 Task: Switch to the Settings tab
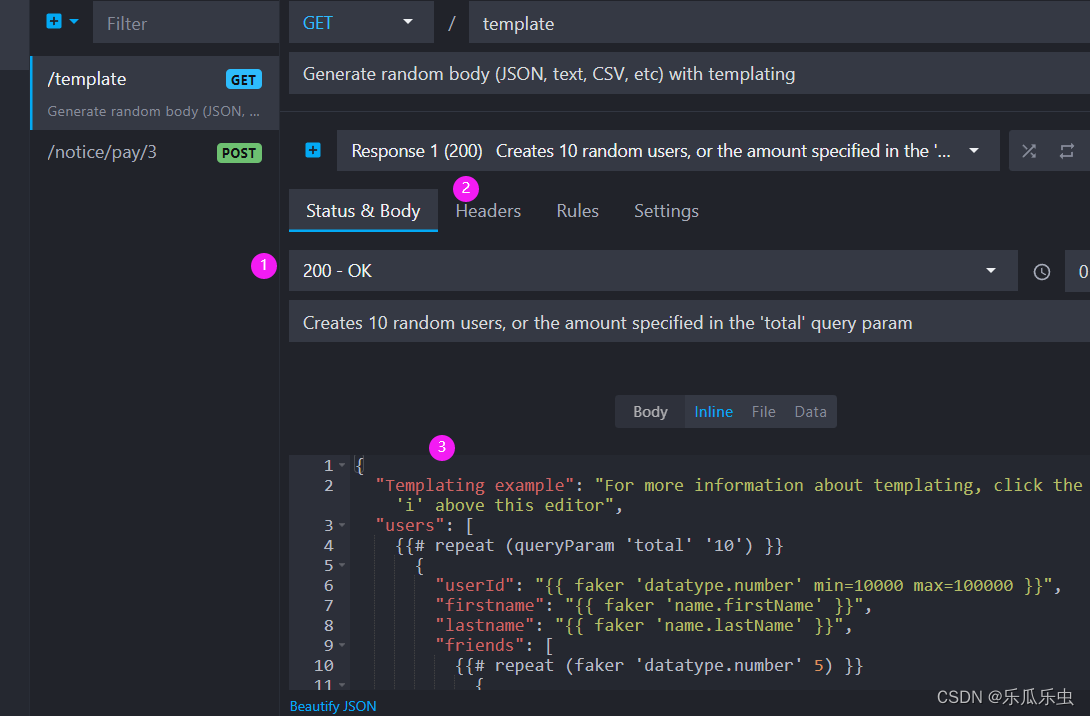click(666, 211)
